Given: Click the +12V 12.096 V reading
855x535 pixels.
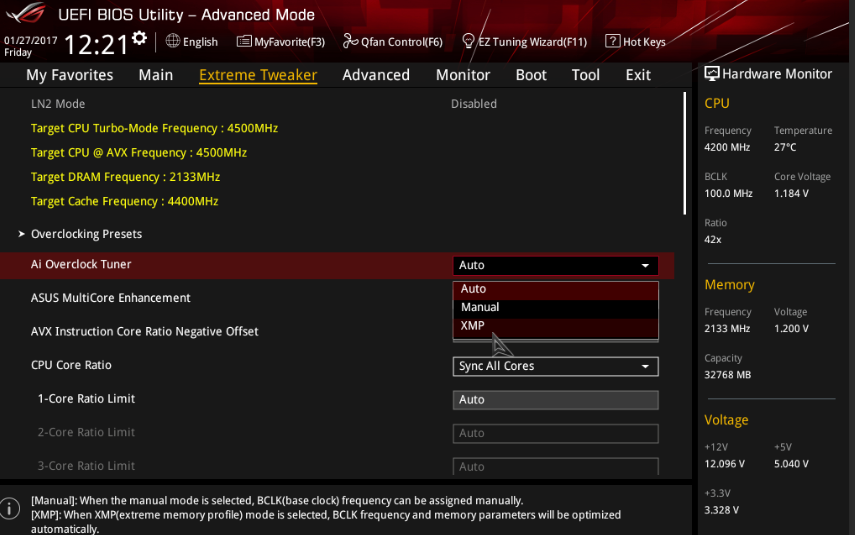Looking at the screenshot, I should [x=724, y=464].
